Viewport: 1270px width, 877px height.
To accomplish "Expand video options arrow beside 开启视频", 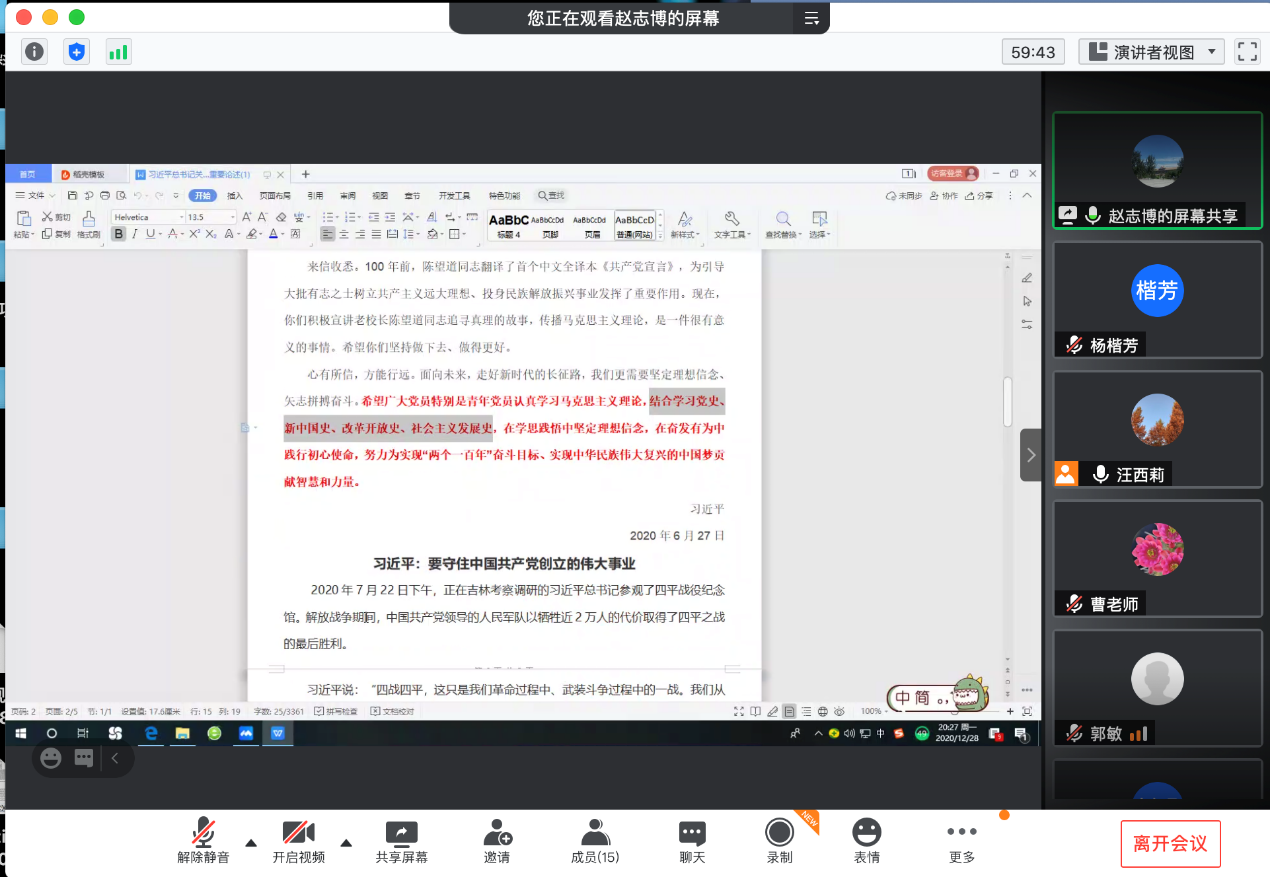I will click(x=346, y=842).
